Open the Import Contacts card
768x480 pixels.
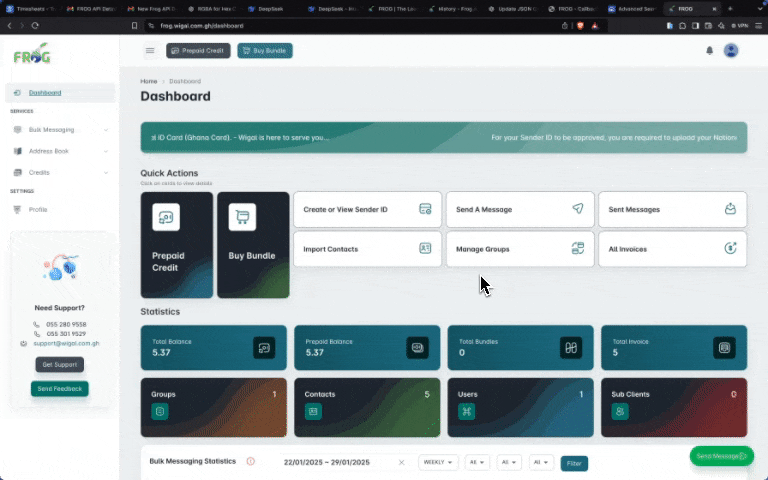point(367,249)
